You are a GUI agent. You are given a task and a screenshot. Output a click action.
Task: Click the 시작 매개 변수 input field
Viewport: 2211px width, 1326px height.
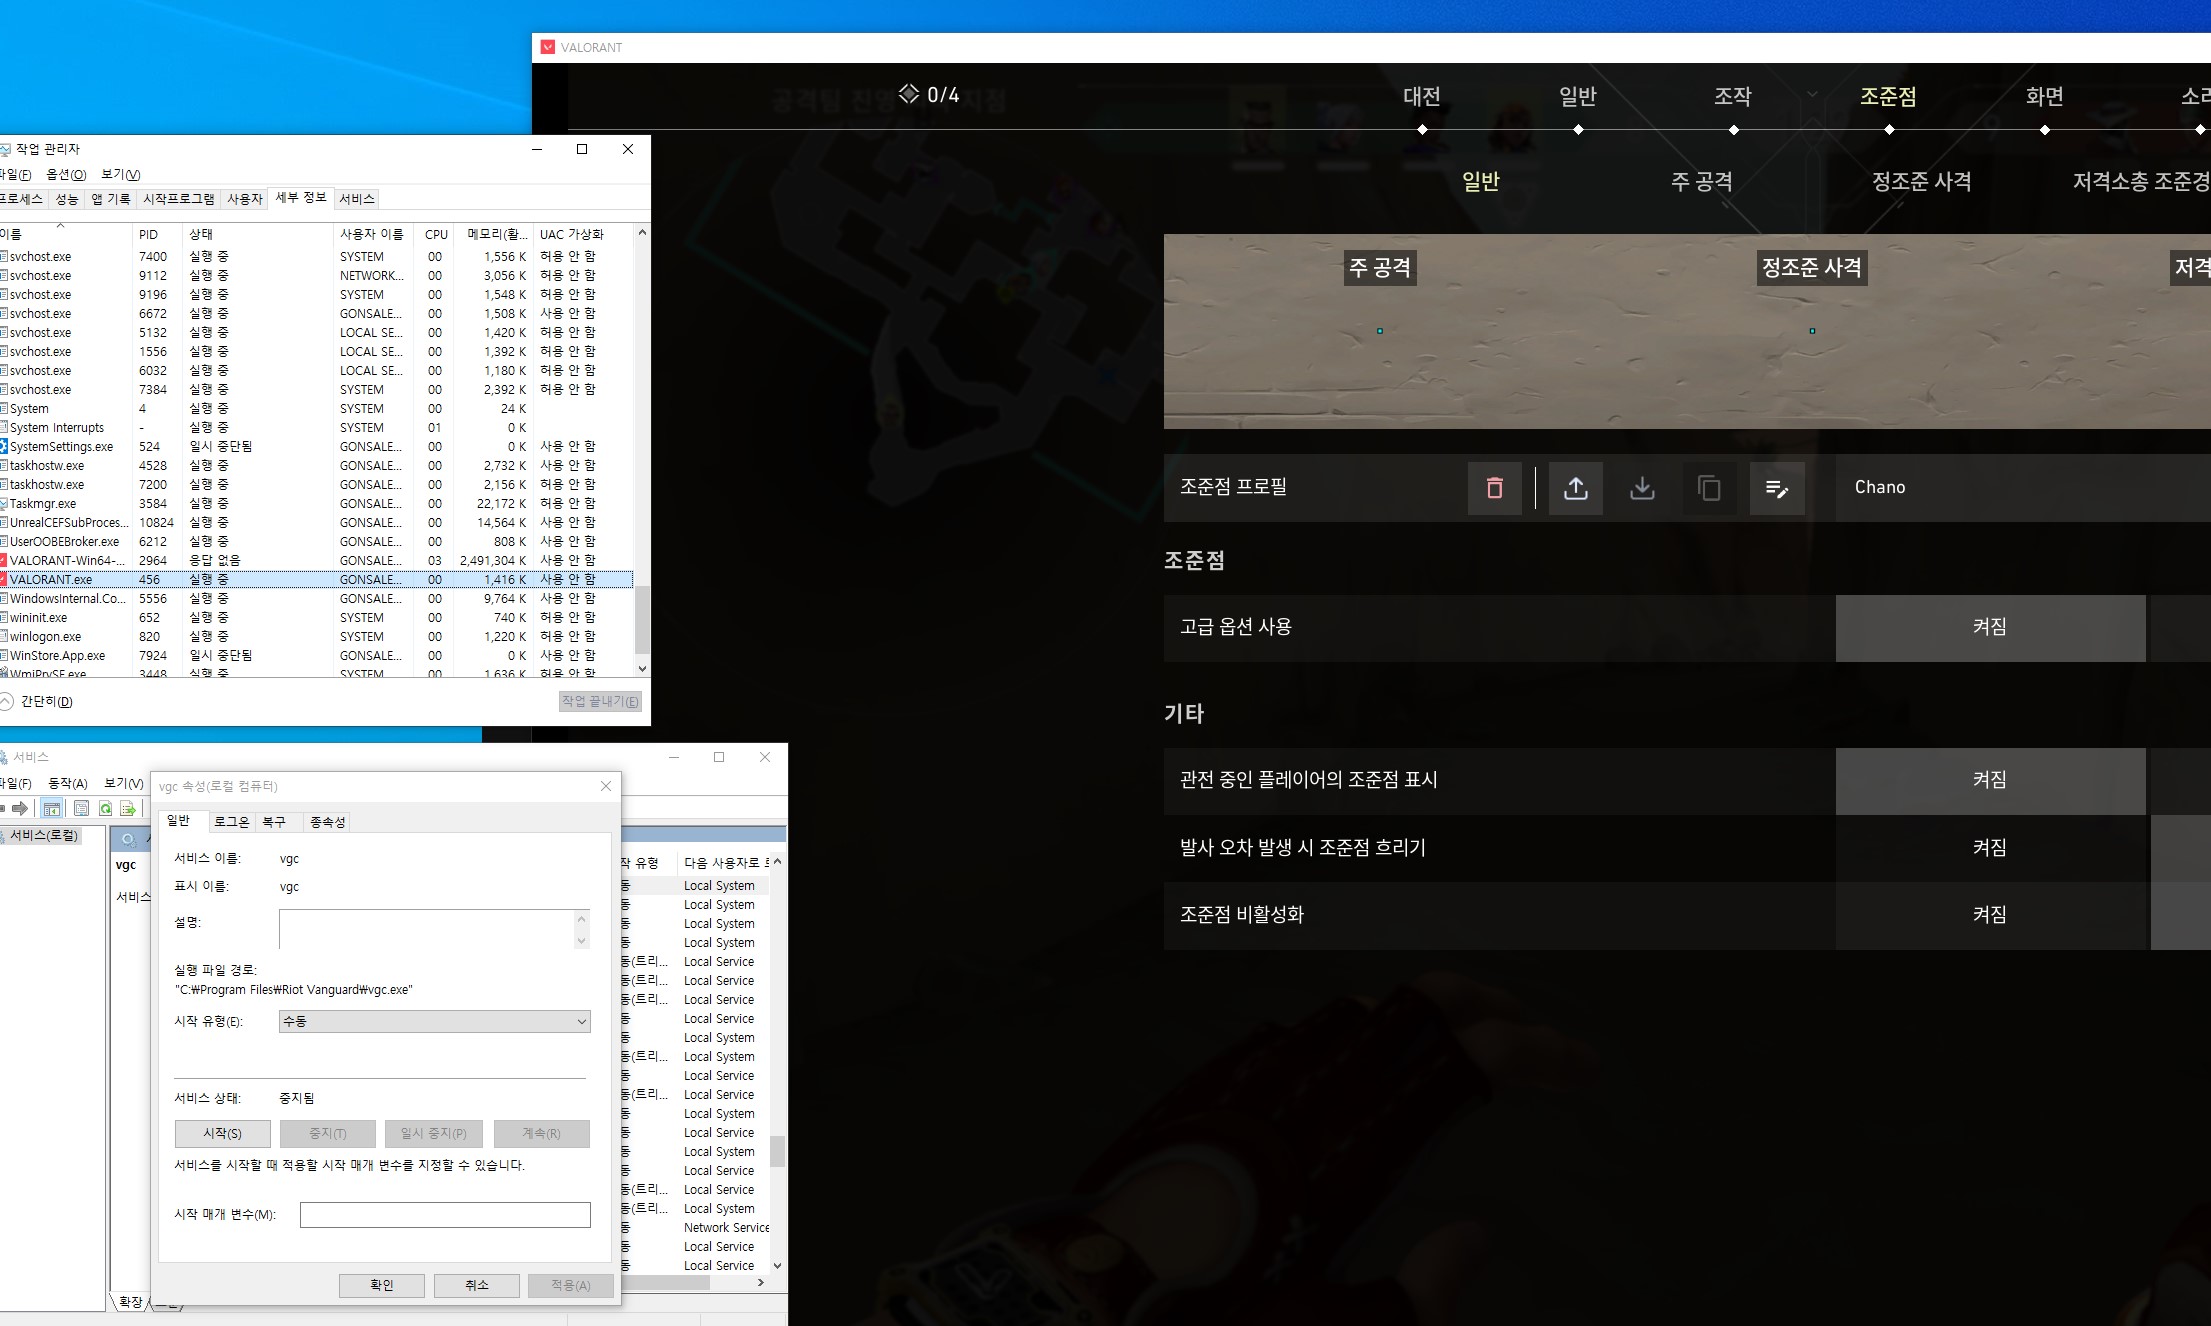click(x=445, y=1214)
